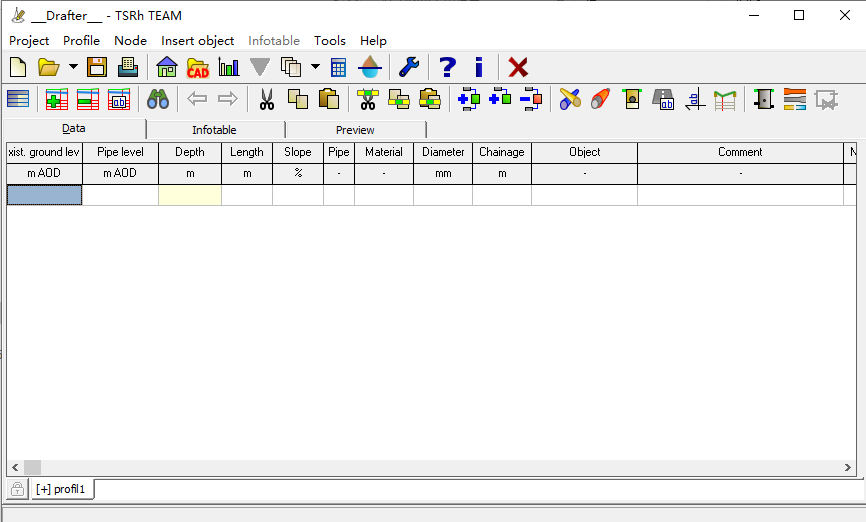Show program info with the blue i icon

(479, 67)
